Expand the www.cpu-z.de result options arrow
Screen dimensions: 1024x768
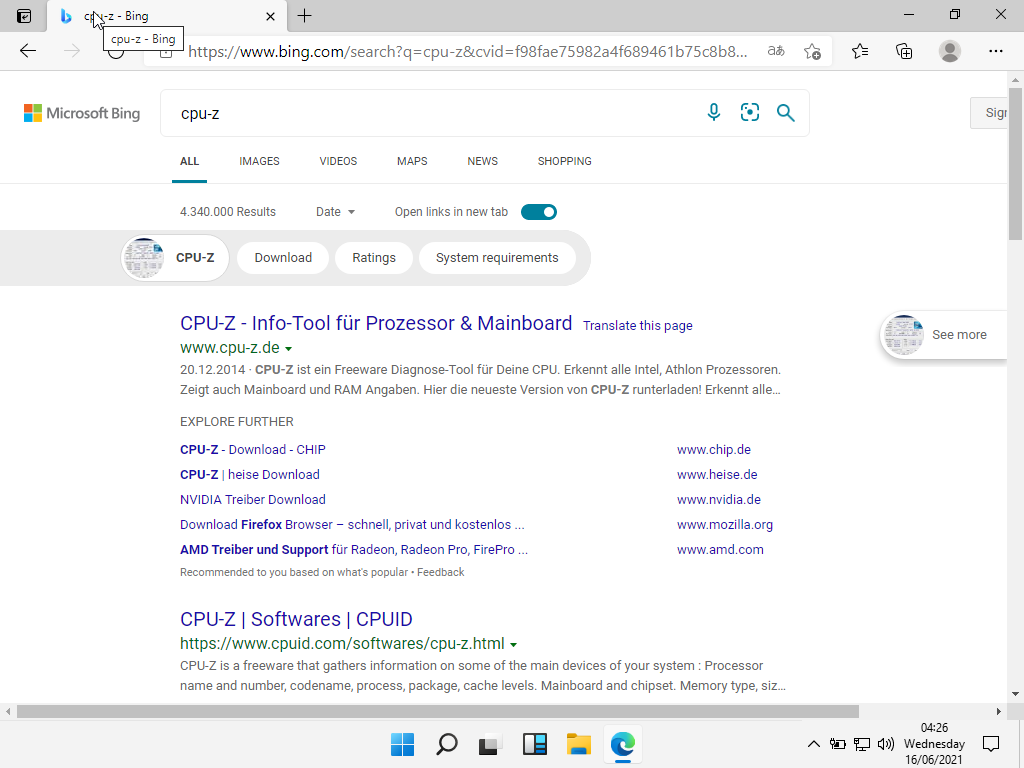[289, 349]
